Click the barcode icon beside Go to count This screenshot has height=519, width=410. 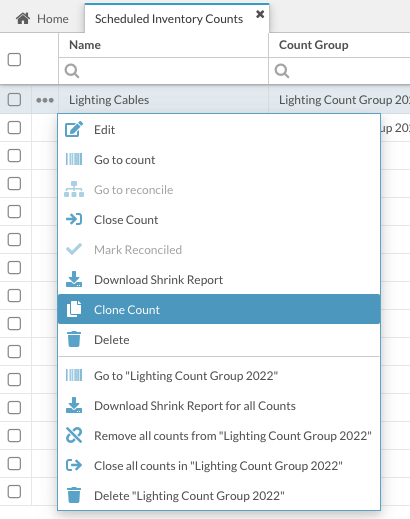point(74,159)
